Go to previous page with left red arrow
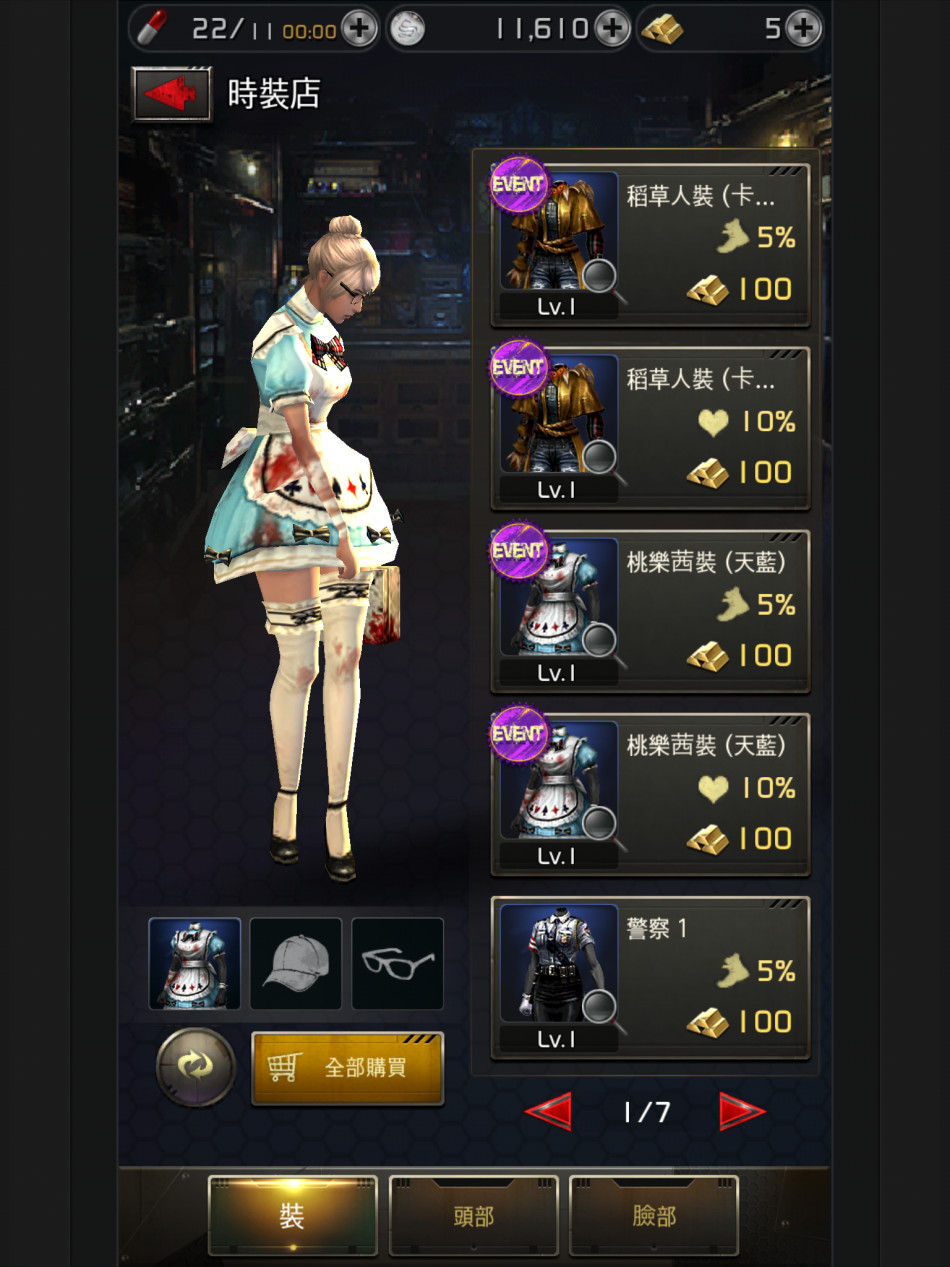 [x=548, y=1111]
